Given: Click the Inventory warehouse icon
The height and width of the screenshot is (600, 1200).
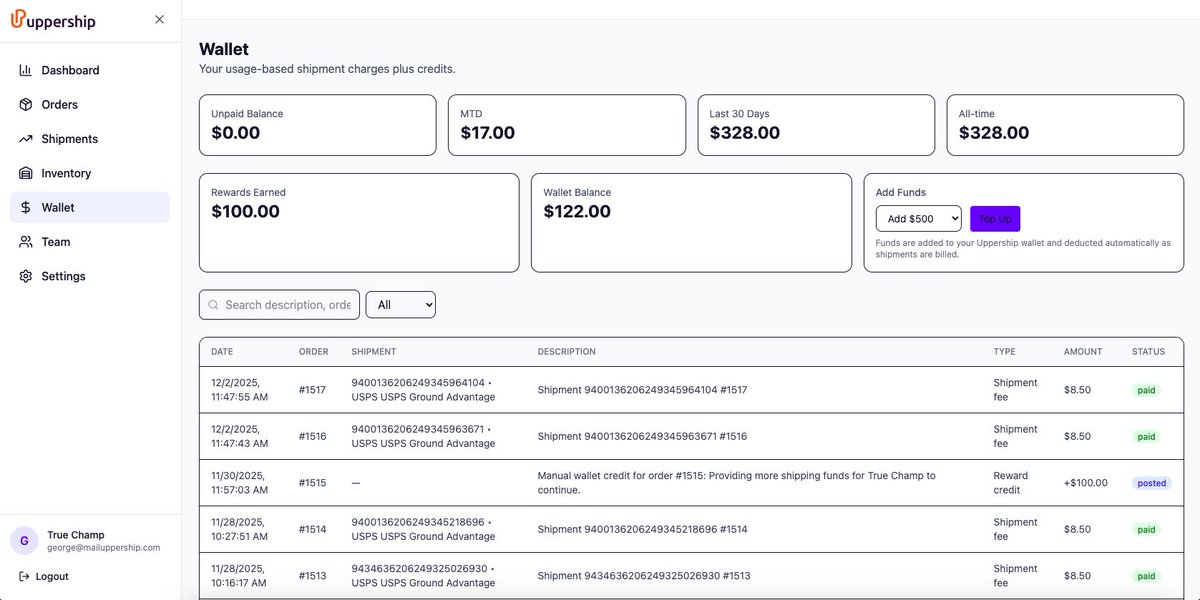Looking at the screenshot, I should (x=26, y=173).
